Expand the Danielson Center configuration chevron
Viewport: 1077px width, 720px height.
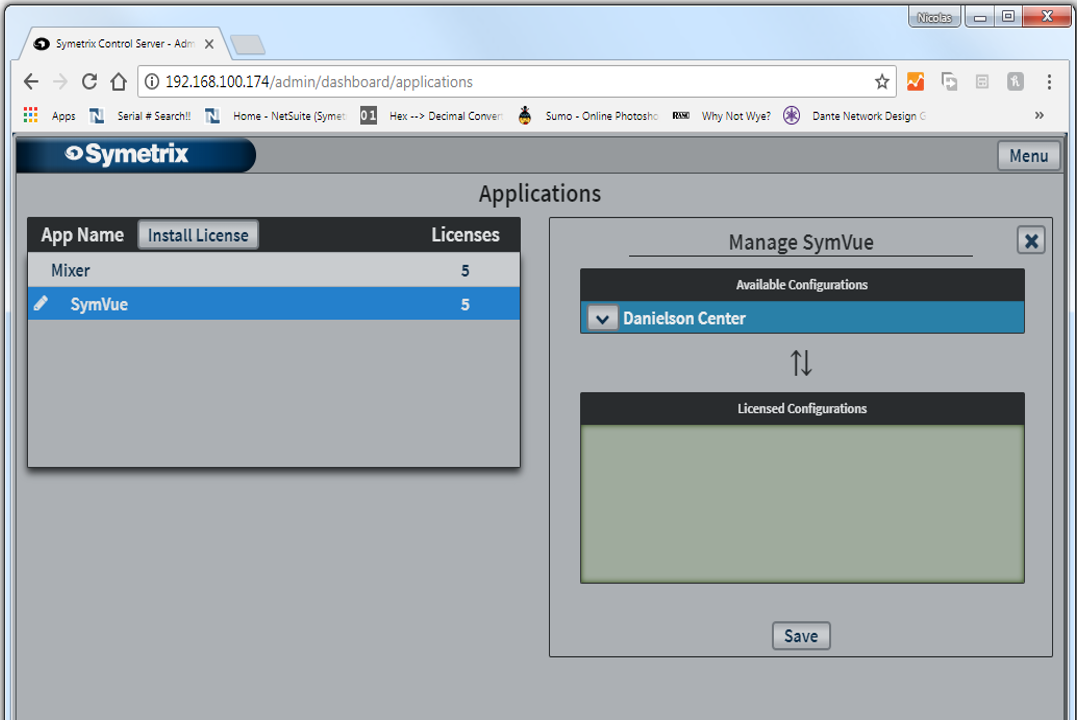[x=602, y=319]
